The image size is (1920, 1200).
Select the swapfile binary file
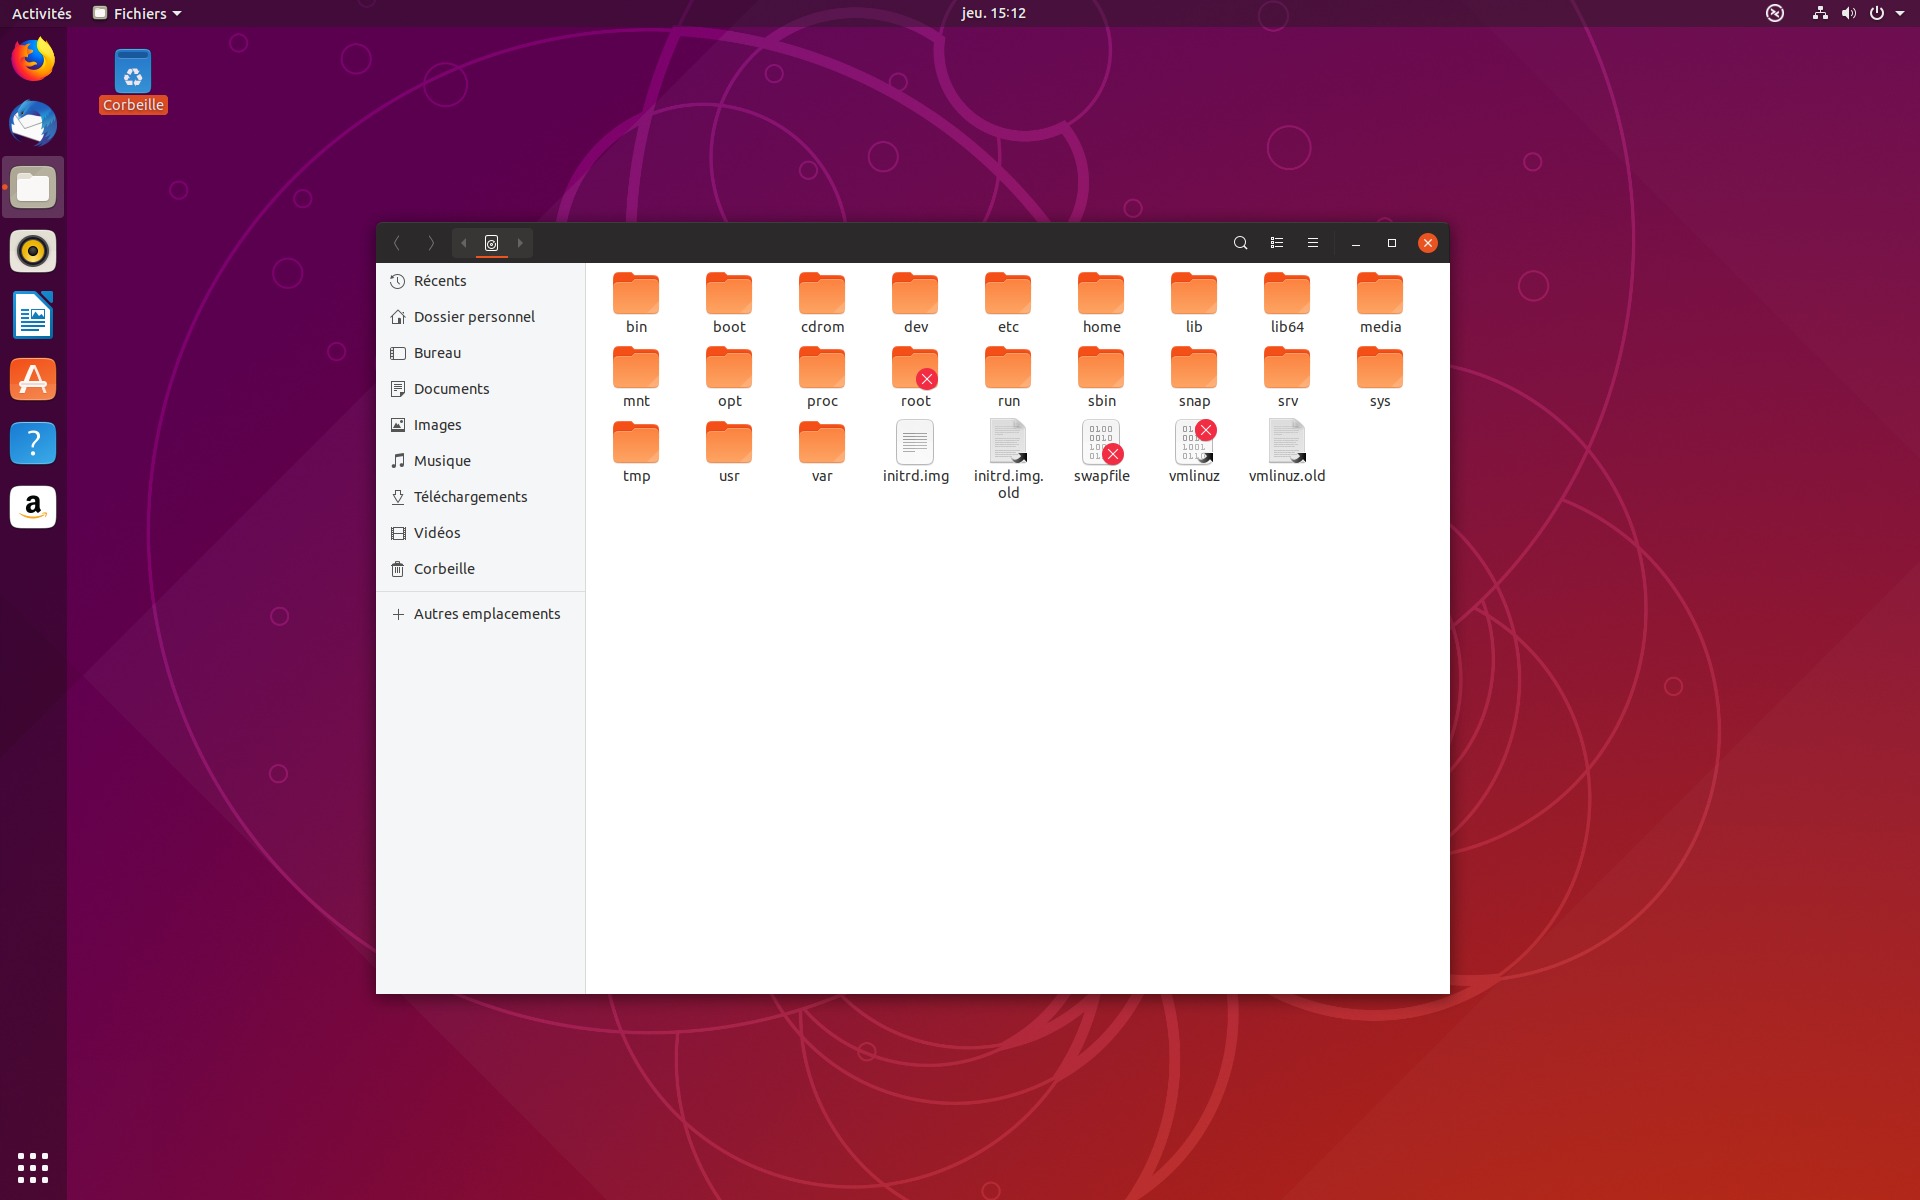[x=1101, y=443]
